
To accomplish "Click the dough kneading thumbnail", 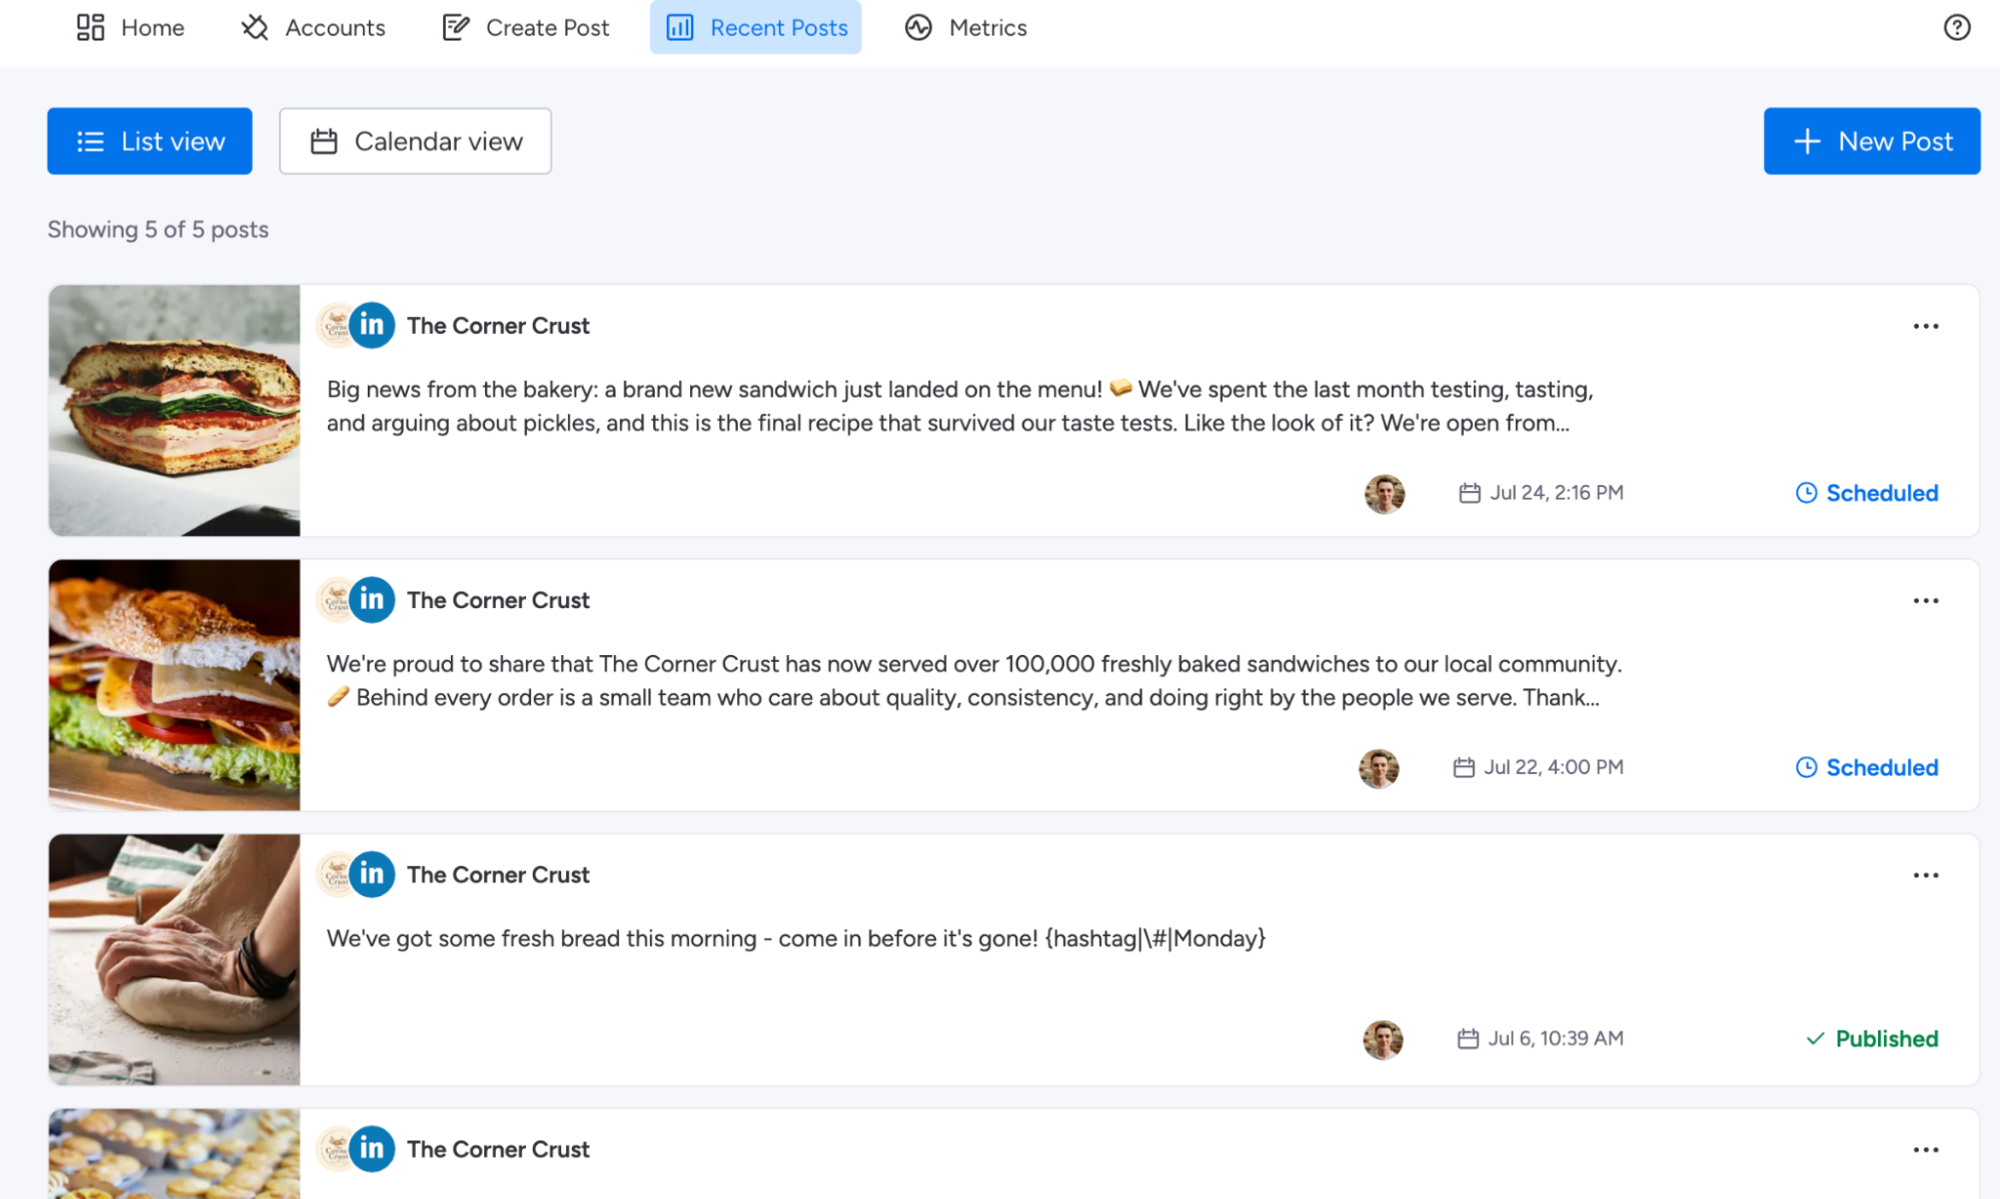I will pyautogui.click(x=174, y=960).
